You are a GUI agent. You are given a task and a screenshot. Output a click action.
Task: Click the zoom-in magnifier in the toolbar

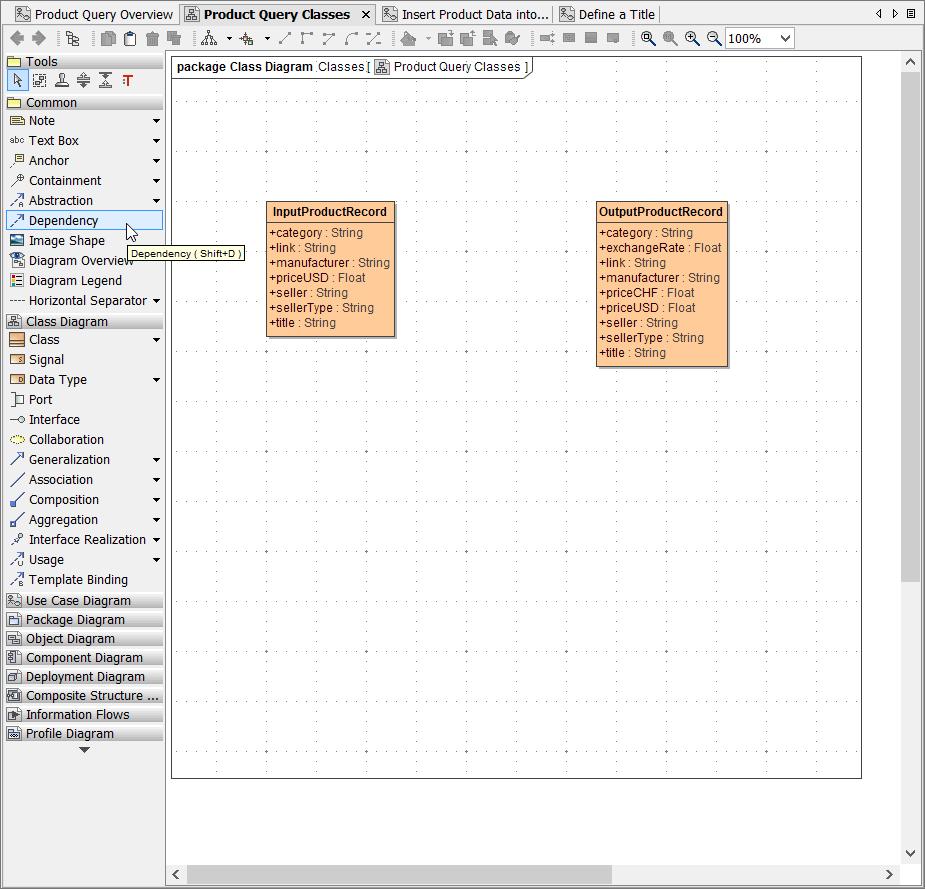[693, 38]
